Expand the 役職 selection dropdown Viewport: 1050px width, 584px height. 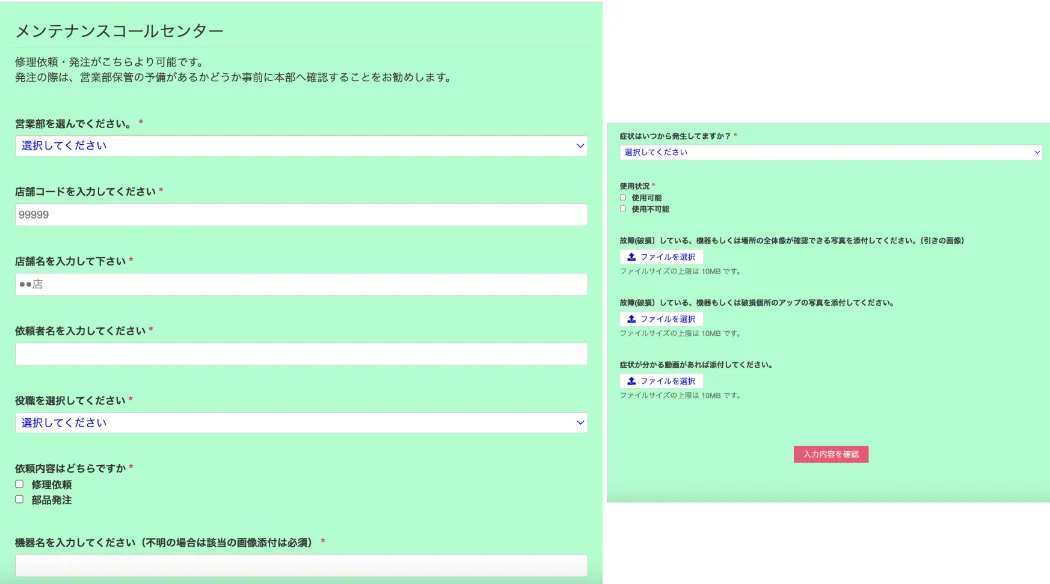[300, 423]
